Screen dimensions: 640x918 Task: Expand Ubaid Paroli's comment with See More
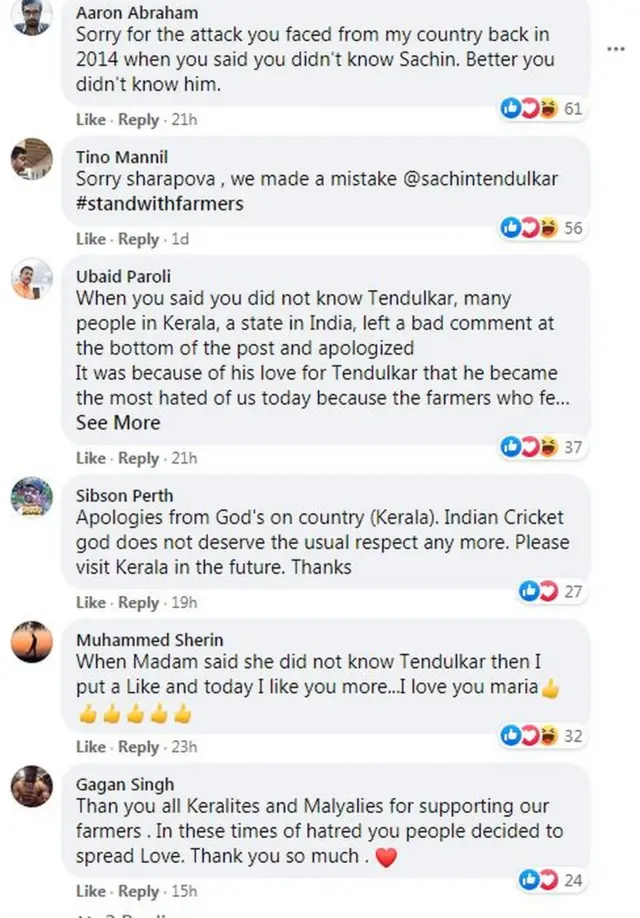coord(118,423)
